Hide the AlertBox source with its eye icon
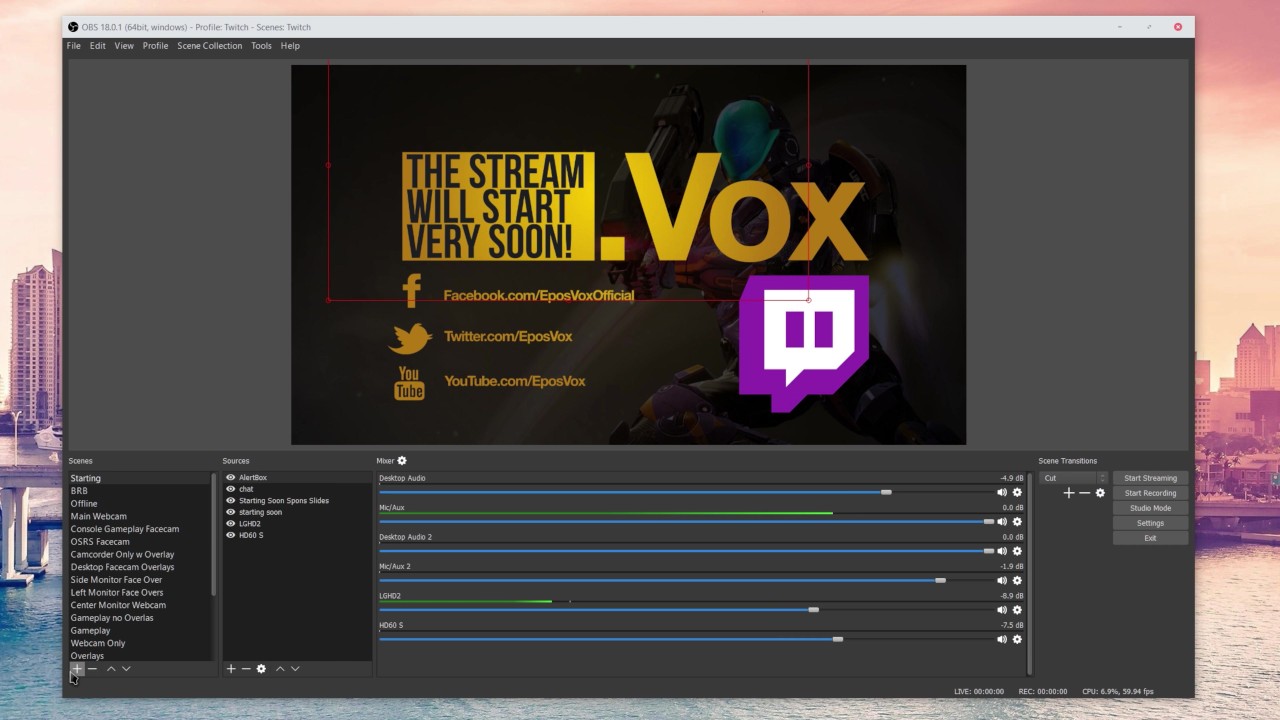The height and width of the screenshot is (720, 1280). click(x=231, y=478)
